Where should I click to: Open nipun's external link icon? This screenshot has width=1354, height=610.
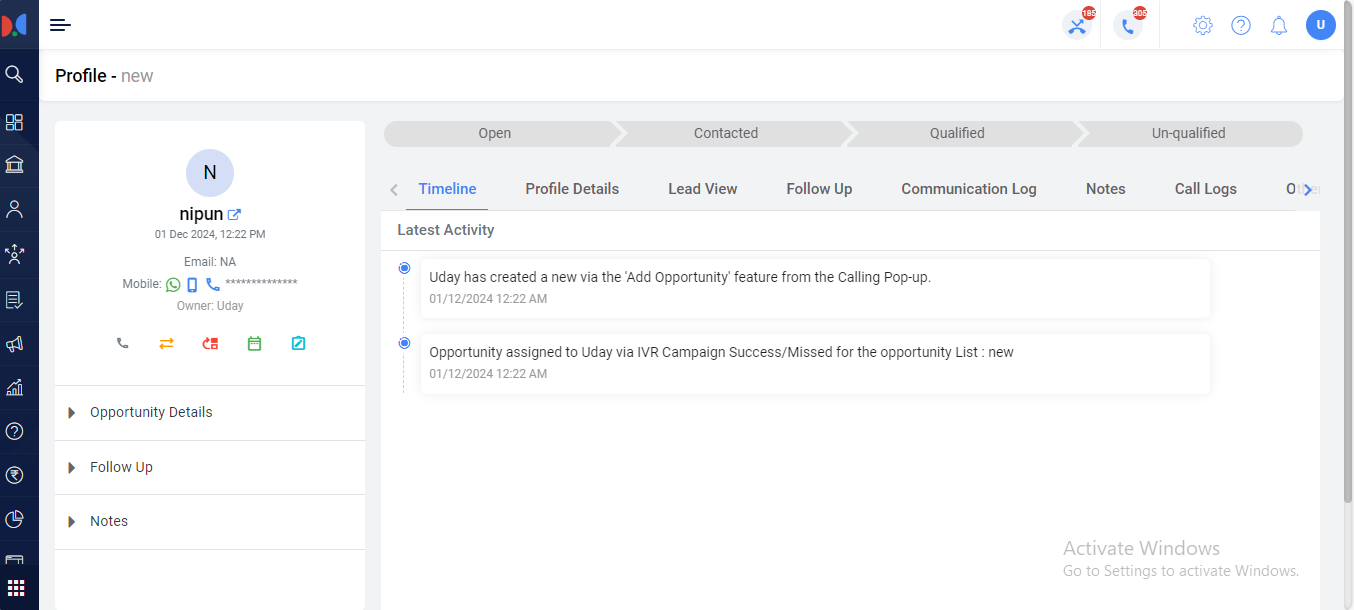click(234, 214)
